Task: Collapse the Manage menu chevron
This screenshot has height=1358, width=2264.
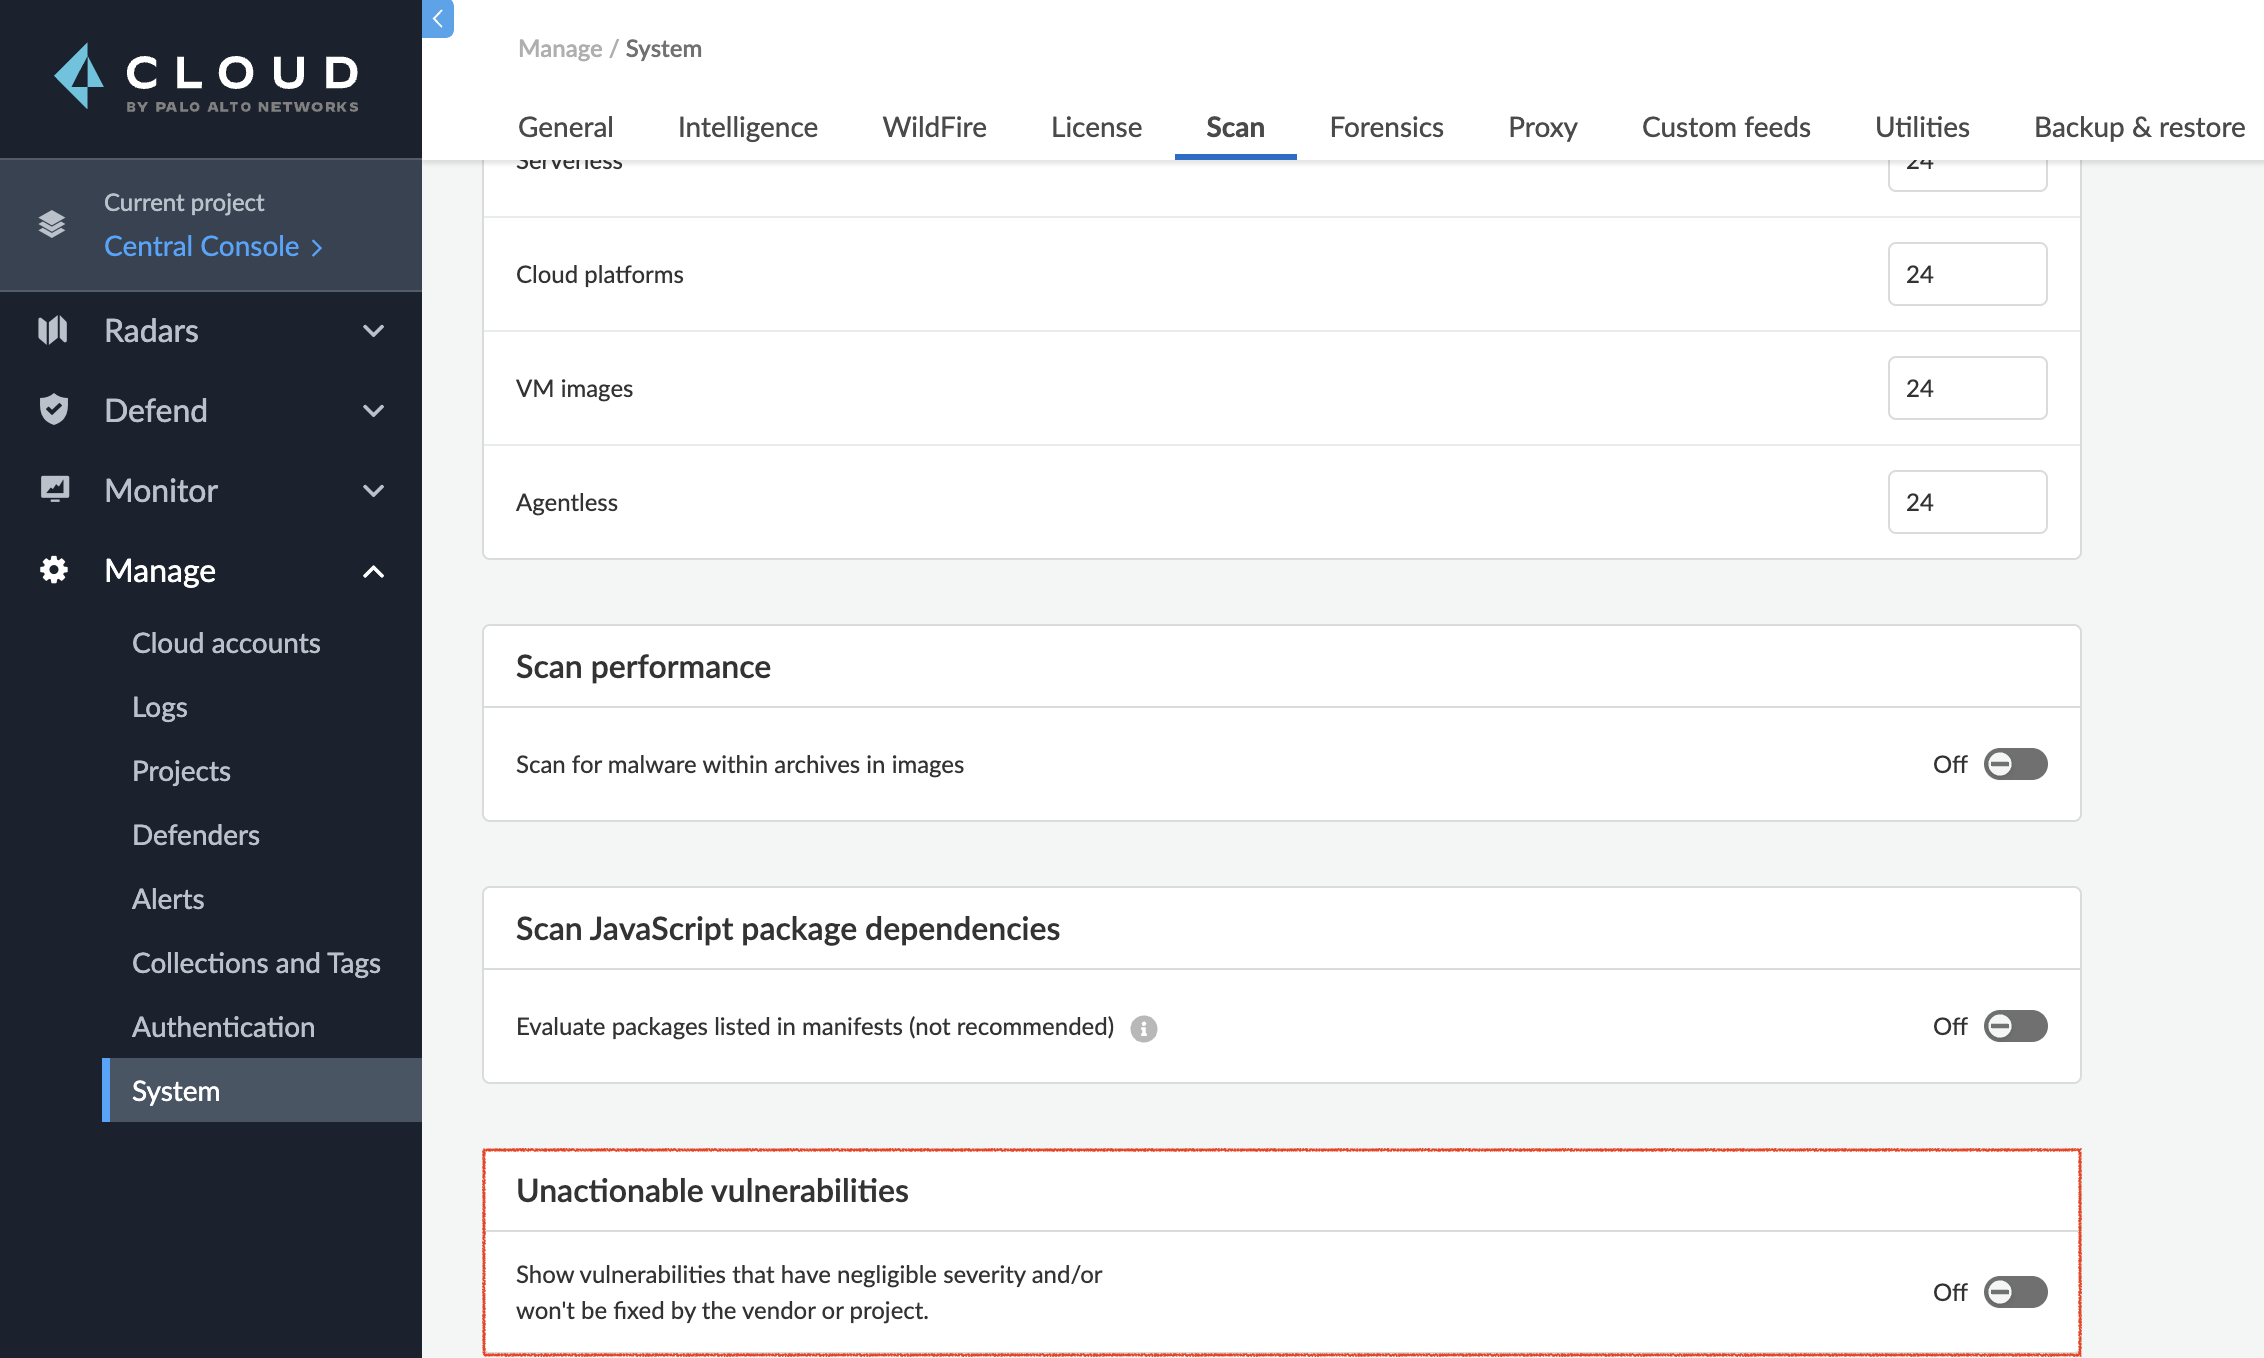Action: 373,571
